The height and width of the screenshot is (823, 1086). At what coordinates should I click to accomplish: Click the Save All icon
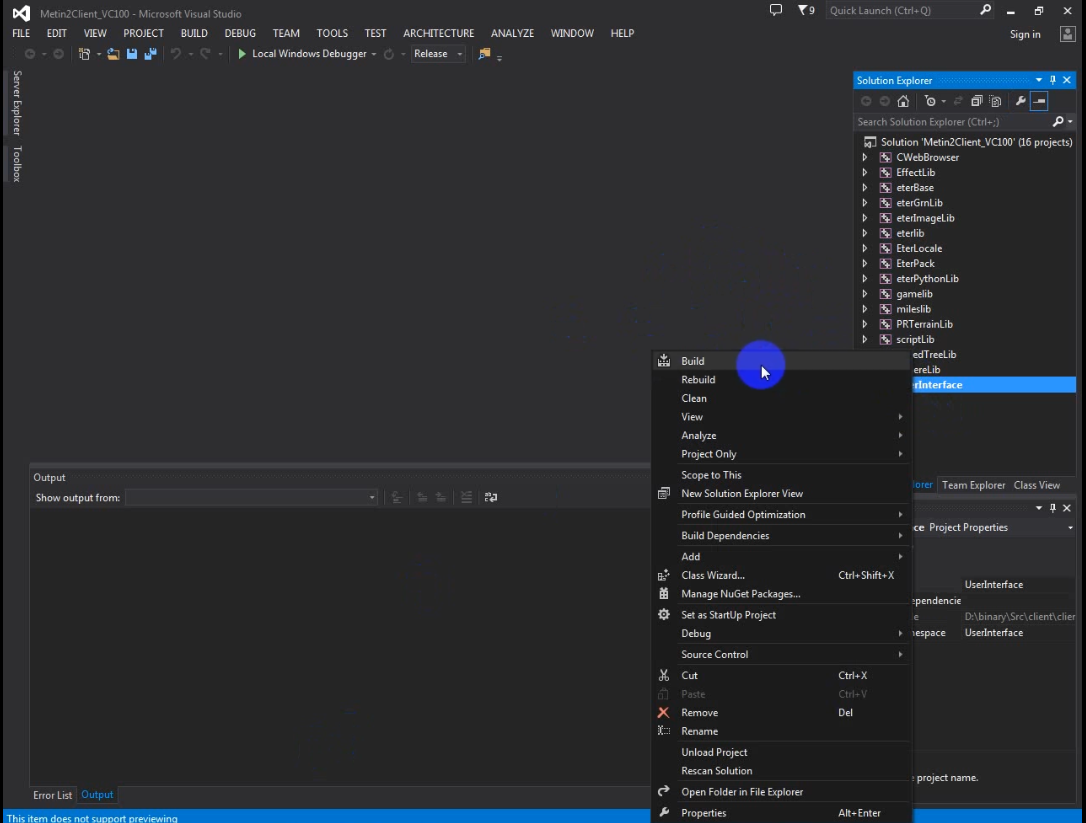[x=150, y=54]
